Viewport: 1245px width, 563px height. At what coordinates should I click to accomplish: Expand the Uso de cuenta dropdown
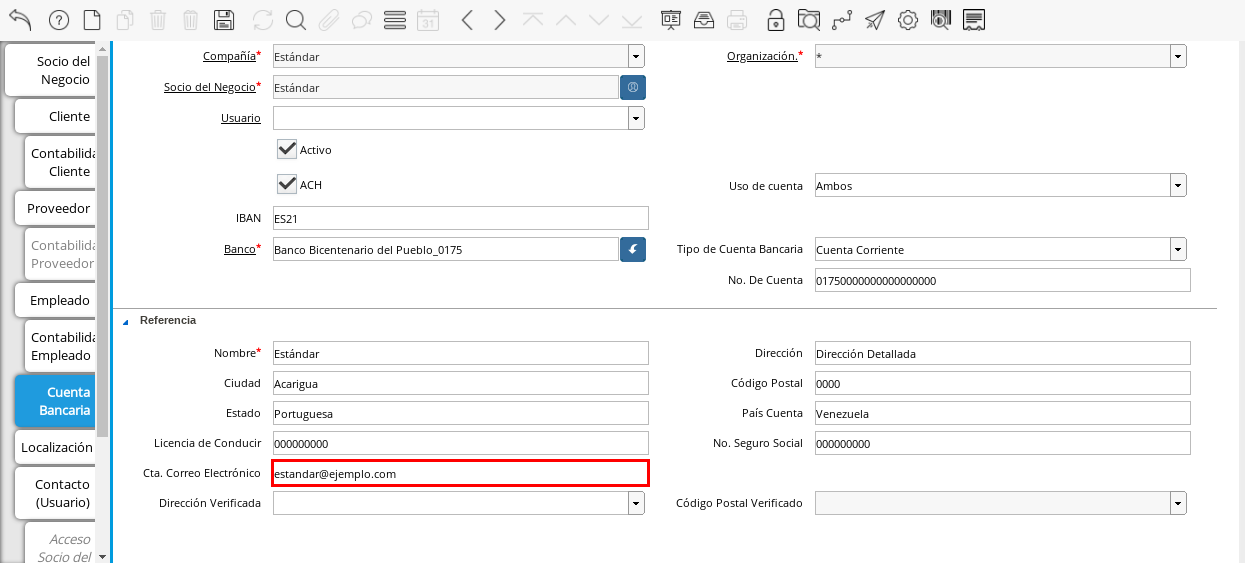(1178, 186)
